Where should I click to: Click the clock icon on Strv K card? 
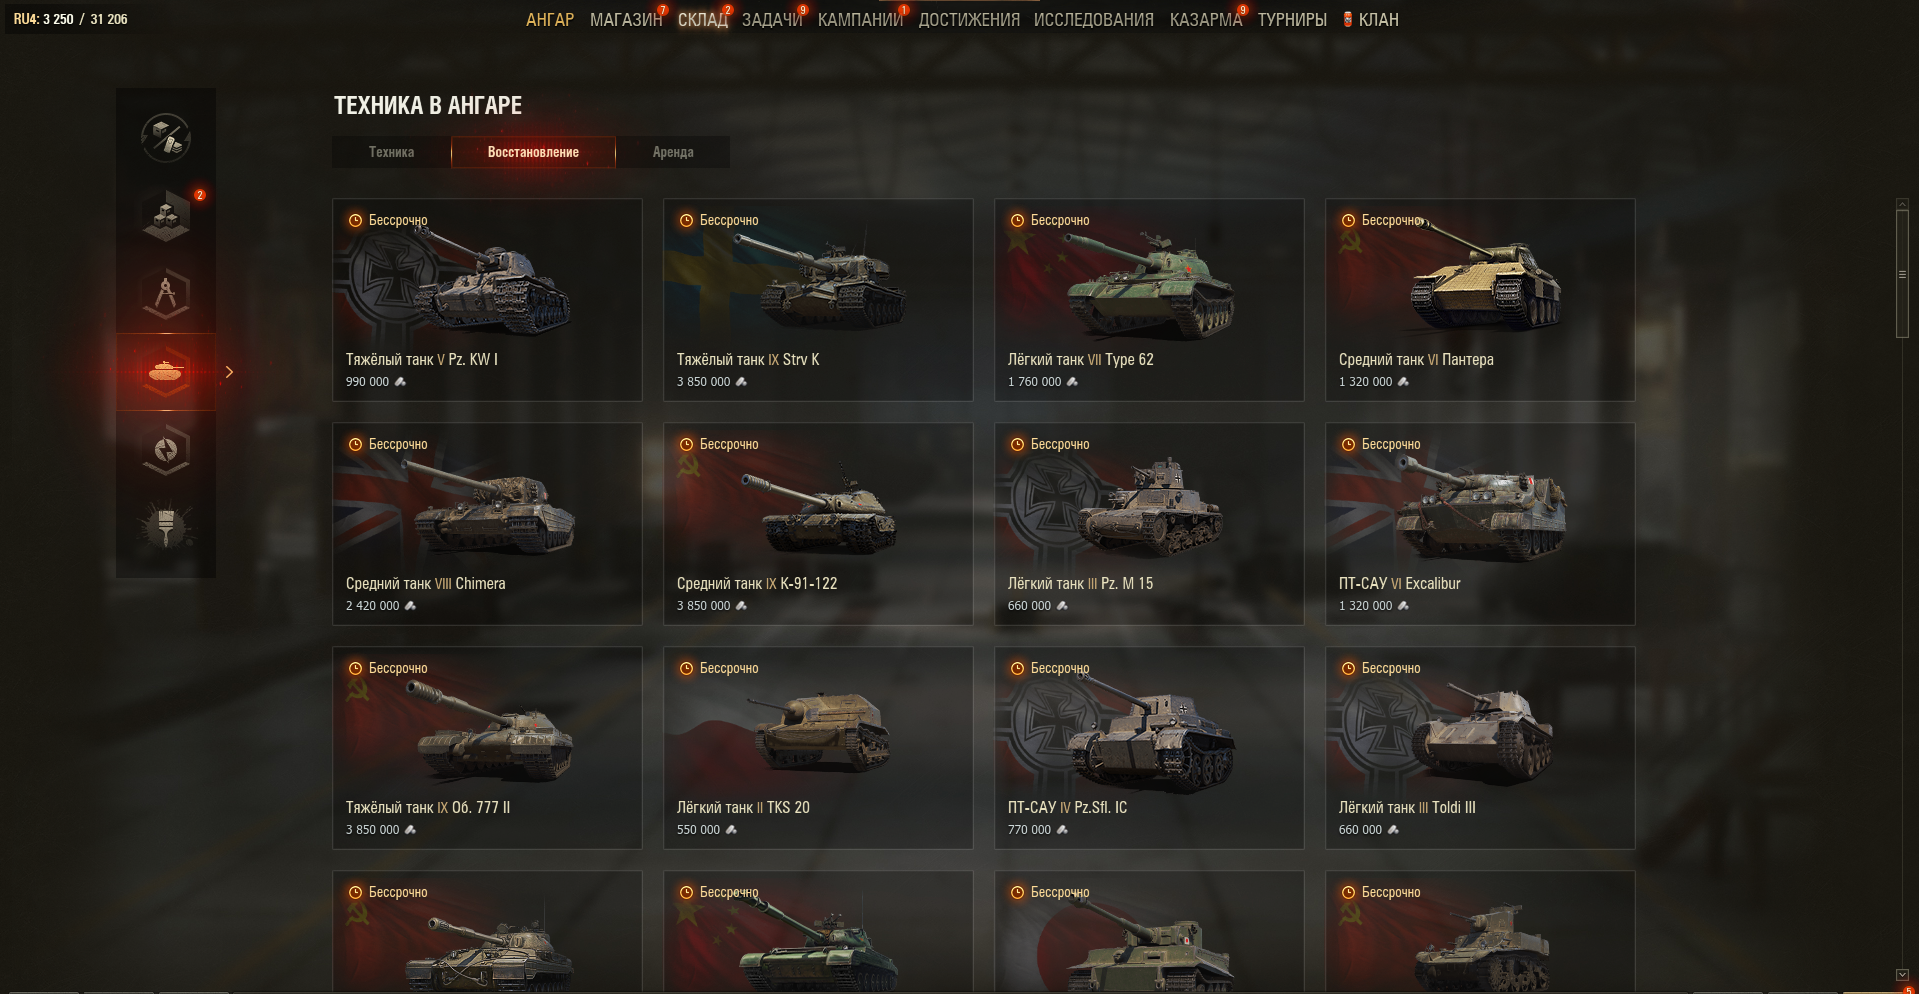click(x=686, y=220)
